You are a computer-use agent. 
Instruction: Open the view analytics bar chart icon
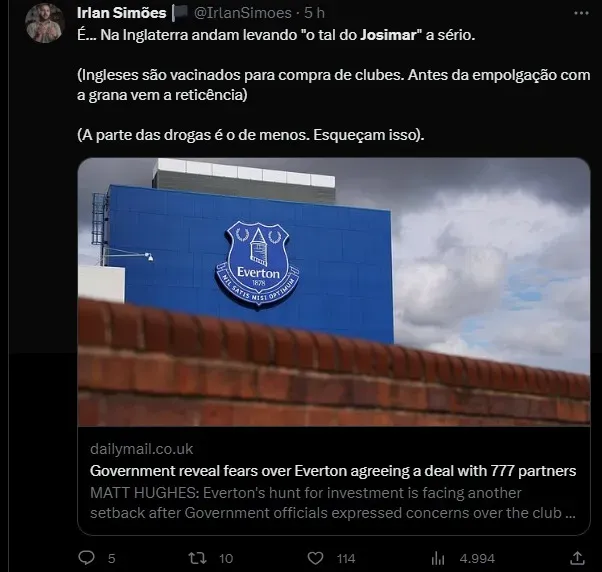click(x=437, y=558)
